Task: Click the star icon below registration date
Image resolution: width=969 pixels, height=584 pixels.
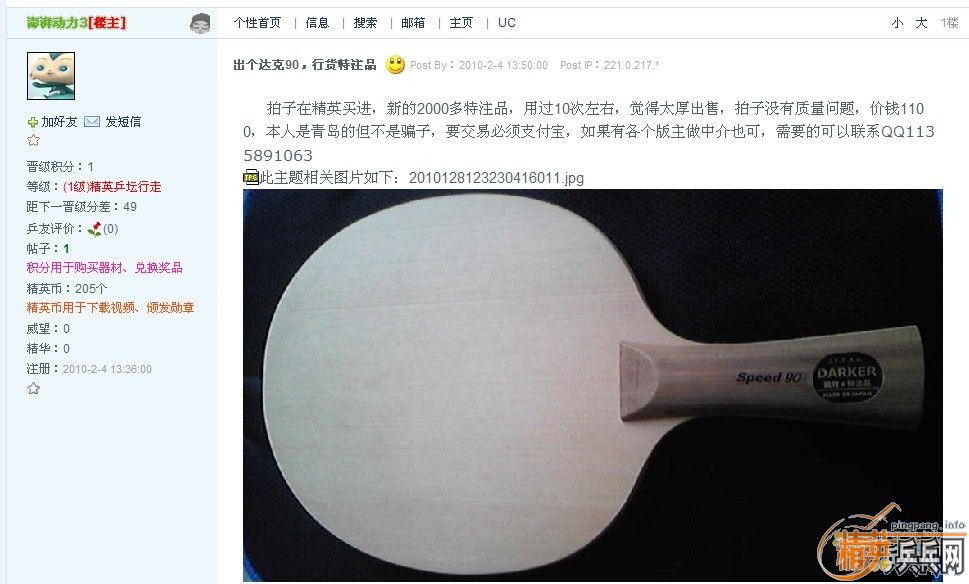Action: click(x=33, y=389)
